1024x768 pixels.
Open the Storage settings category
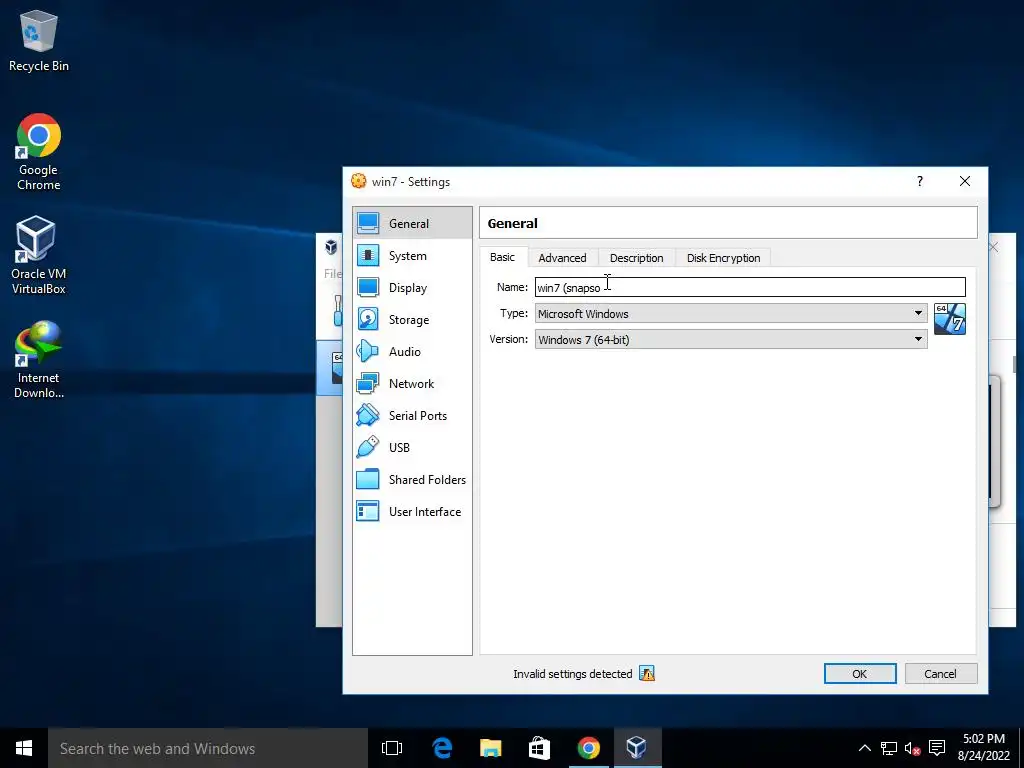pyautogui.click(x=412, y=319)
